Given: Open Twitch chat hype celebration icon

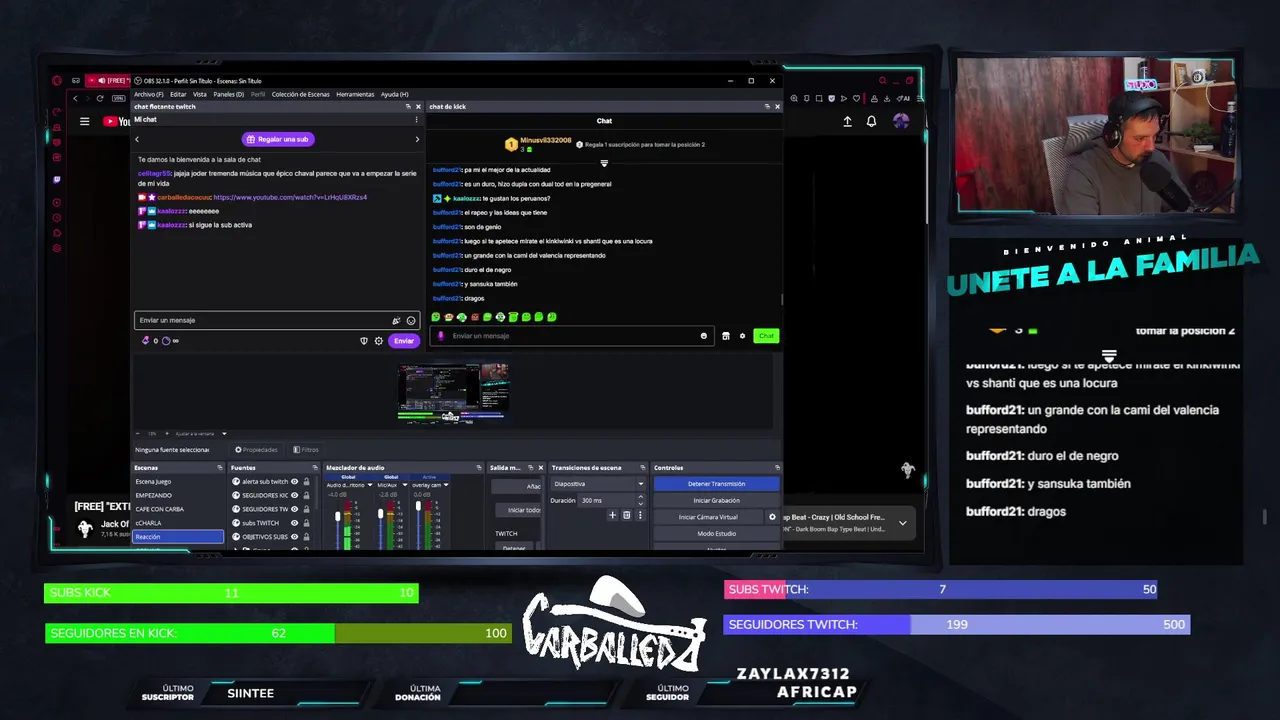Looking at the screenshot, I should (x=396, y=320).
